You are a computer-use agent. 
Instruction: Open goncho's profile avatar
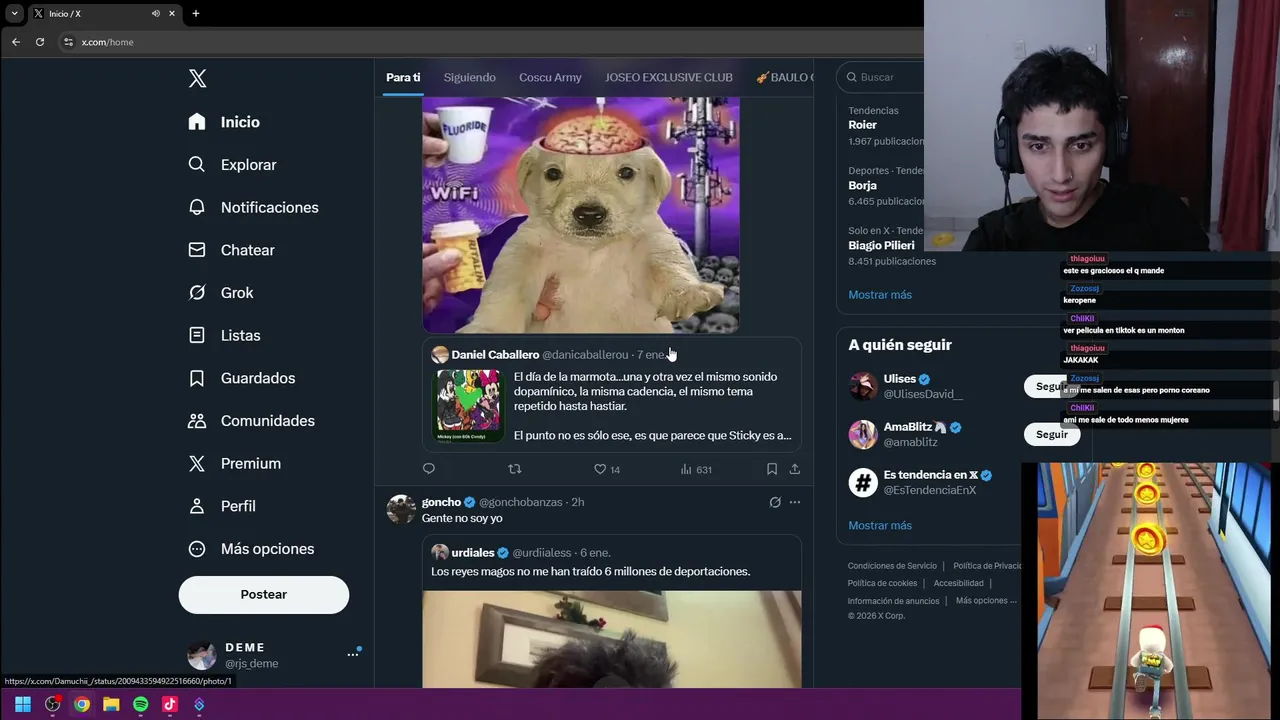pos(401,509)
